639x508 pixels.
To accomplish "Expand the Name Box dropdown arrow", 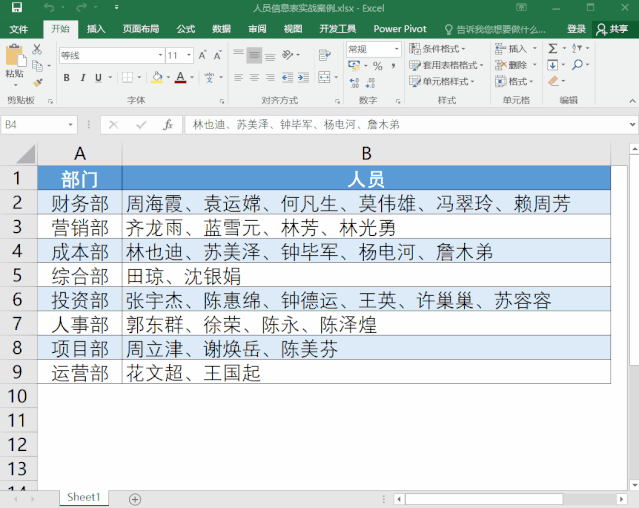I will click(x=70, y=125).
